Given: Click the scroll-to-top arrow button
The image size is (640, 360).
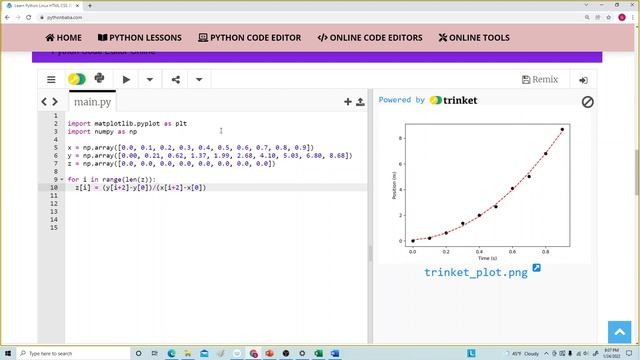Looking at the screenshot, I should click(620, 332).
